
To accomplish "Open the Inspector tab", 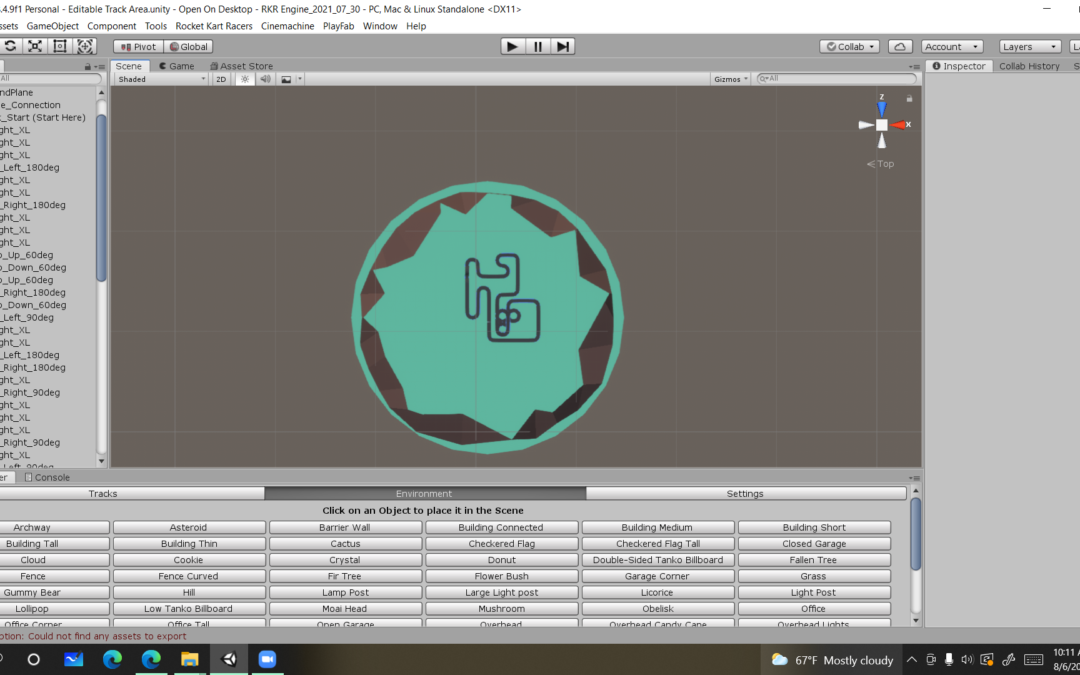I will coord(959,66).
